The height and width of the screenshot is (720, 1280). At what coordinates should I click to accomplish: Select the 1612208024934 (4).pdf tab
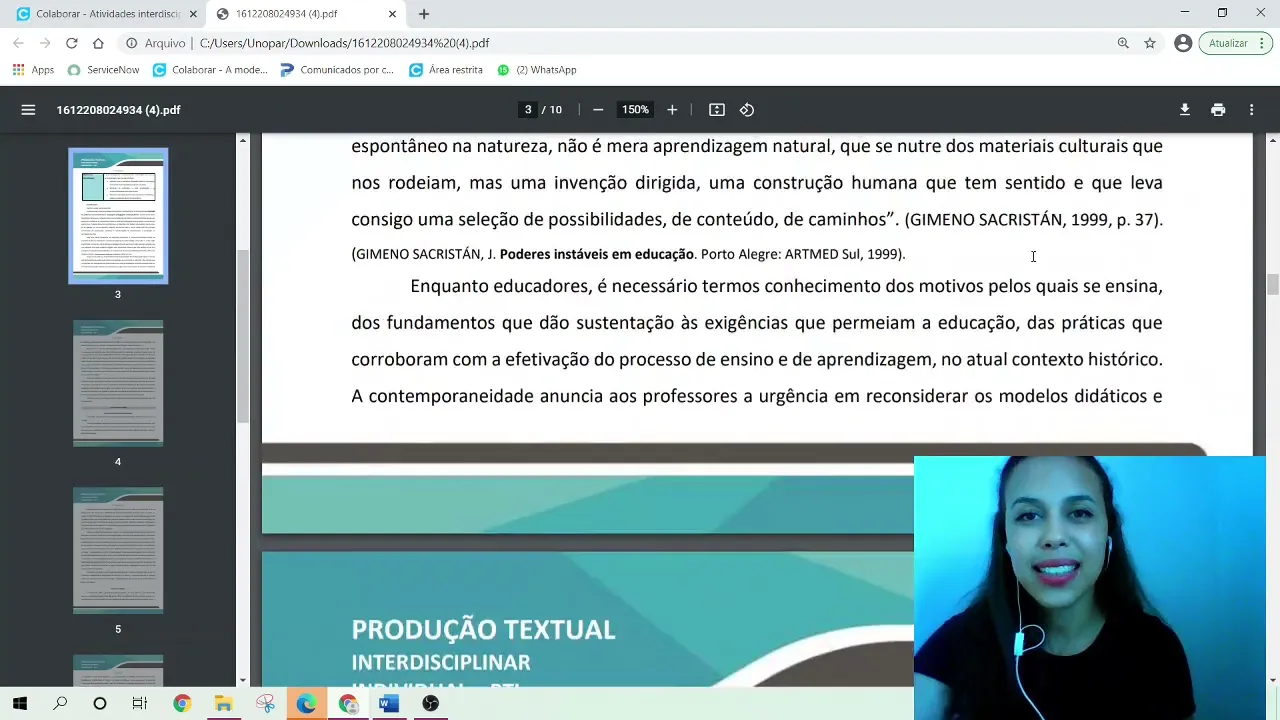306,14
